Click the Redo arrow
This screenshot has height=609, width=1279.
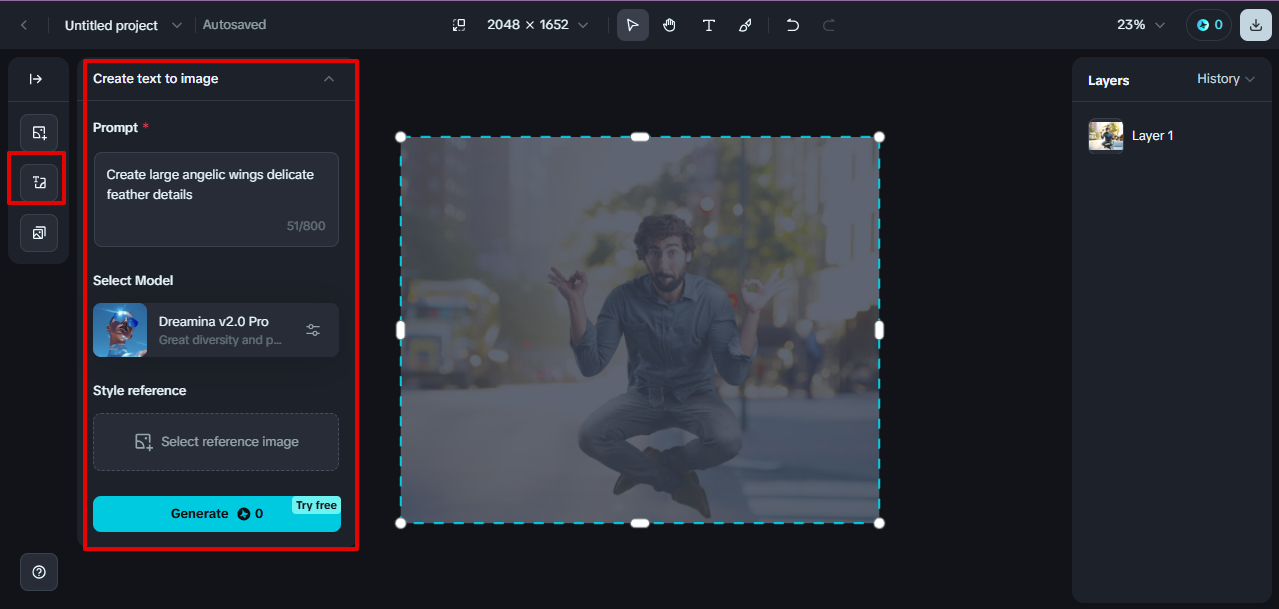(829, 25)
